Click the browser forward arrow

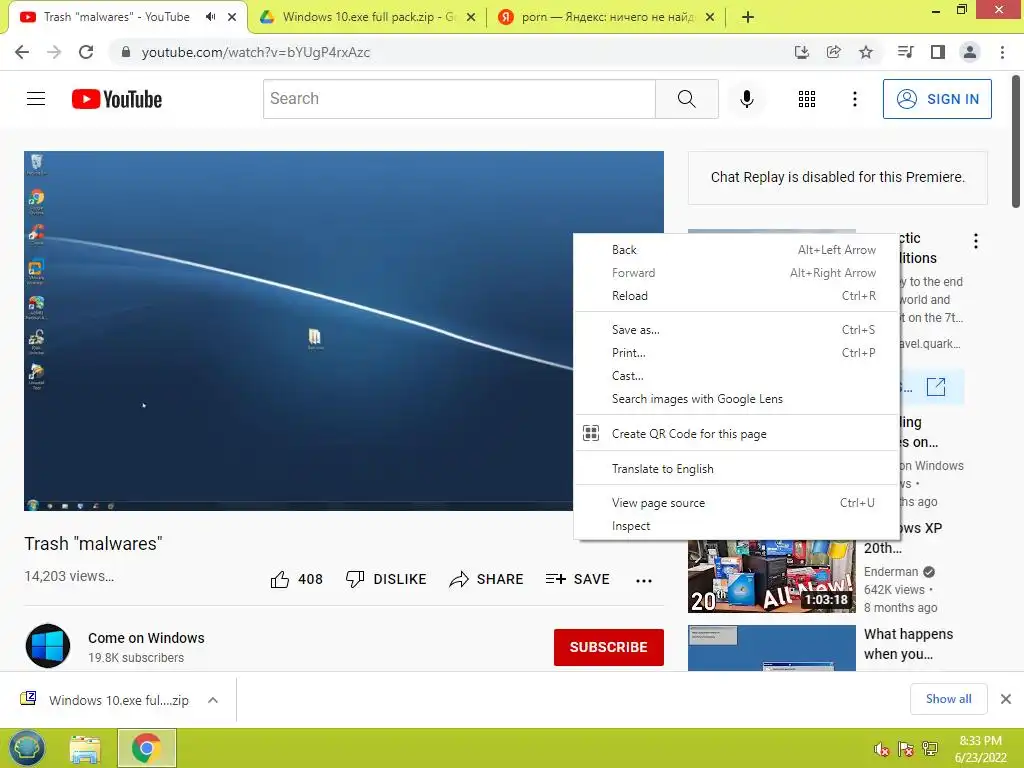point(54,52)
